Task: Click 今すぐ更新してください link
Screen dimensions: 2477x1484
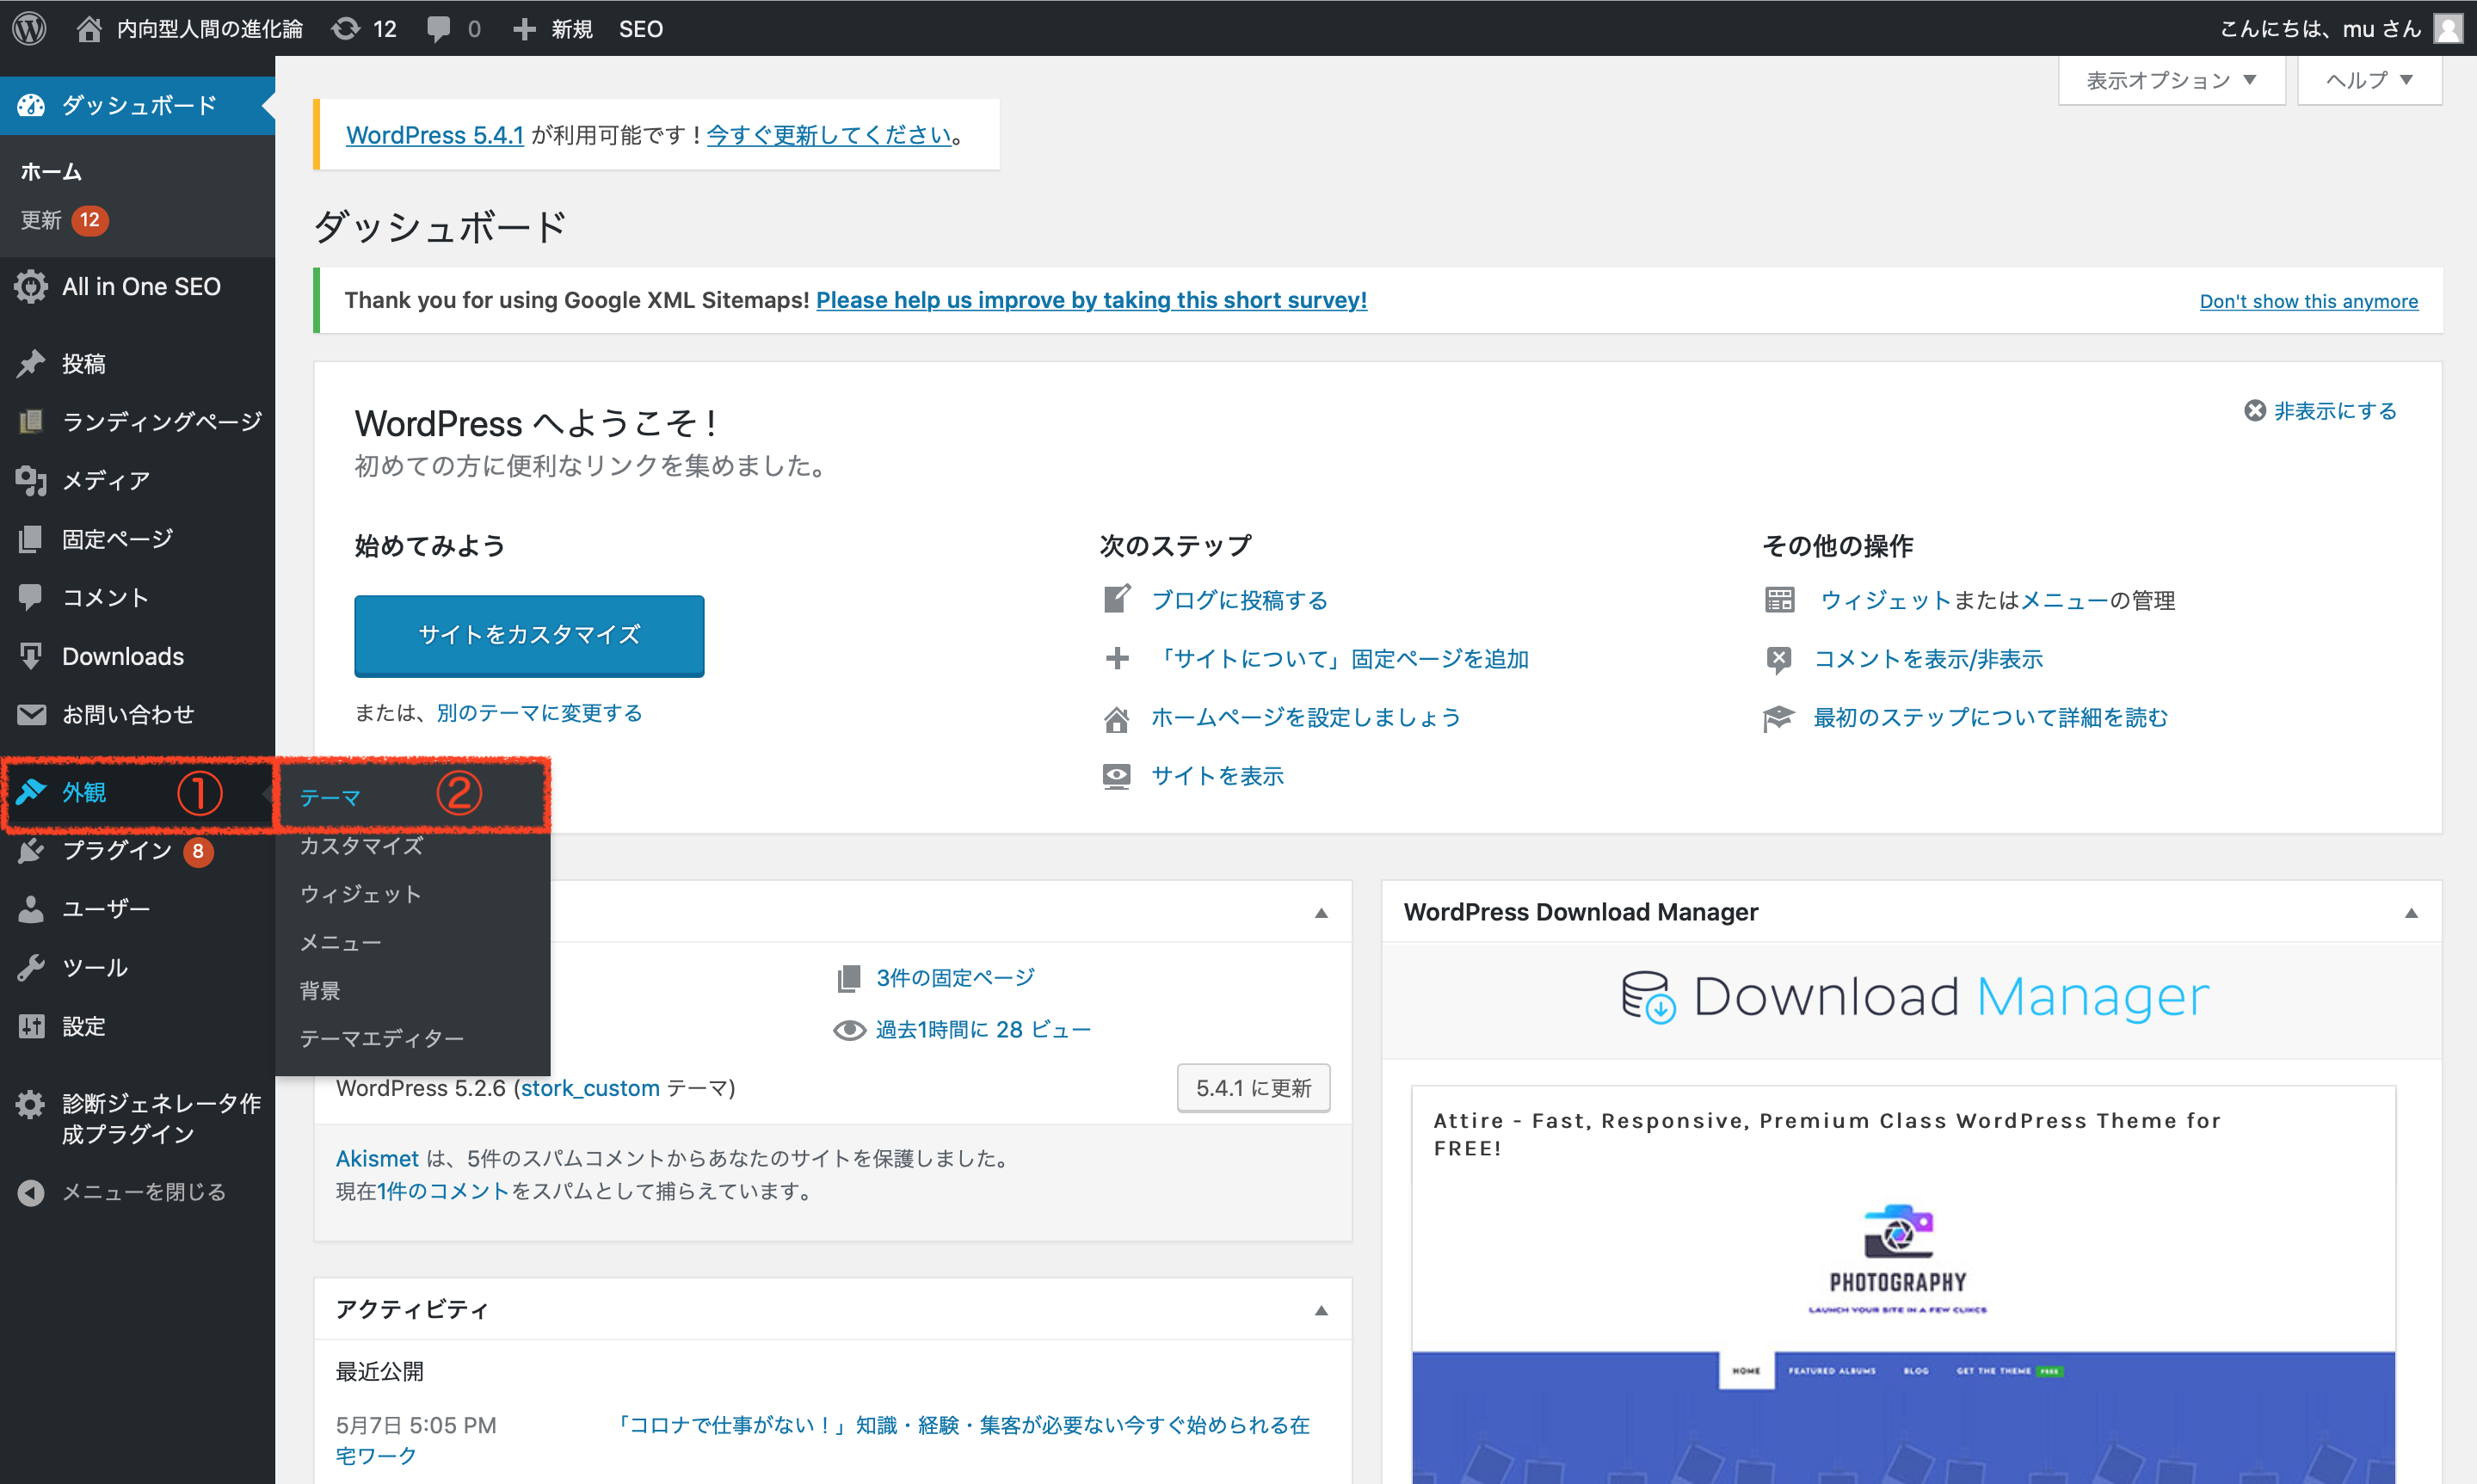Action: point(829,135)
